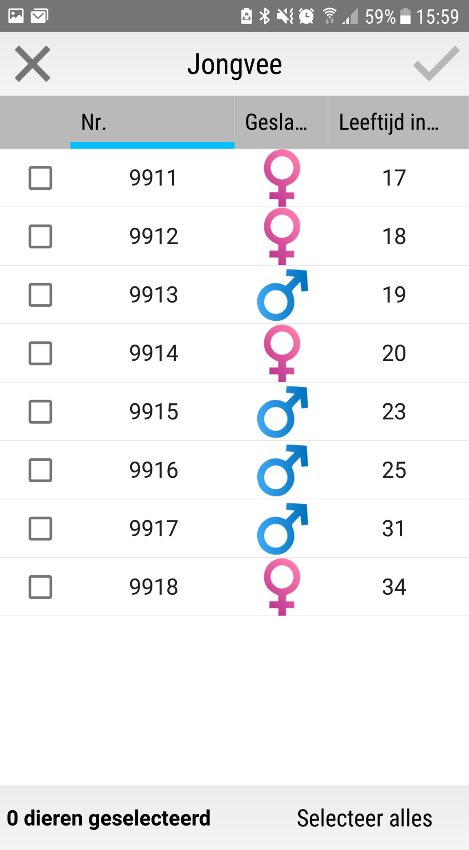Screen dimensions: 469x850
Task: Tap the male symbol for animal 9916
Action: [282, 471]
